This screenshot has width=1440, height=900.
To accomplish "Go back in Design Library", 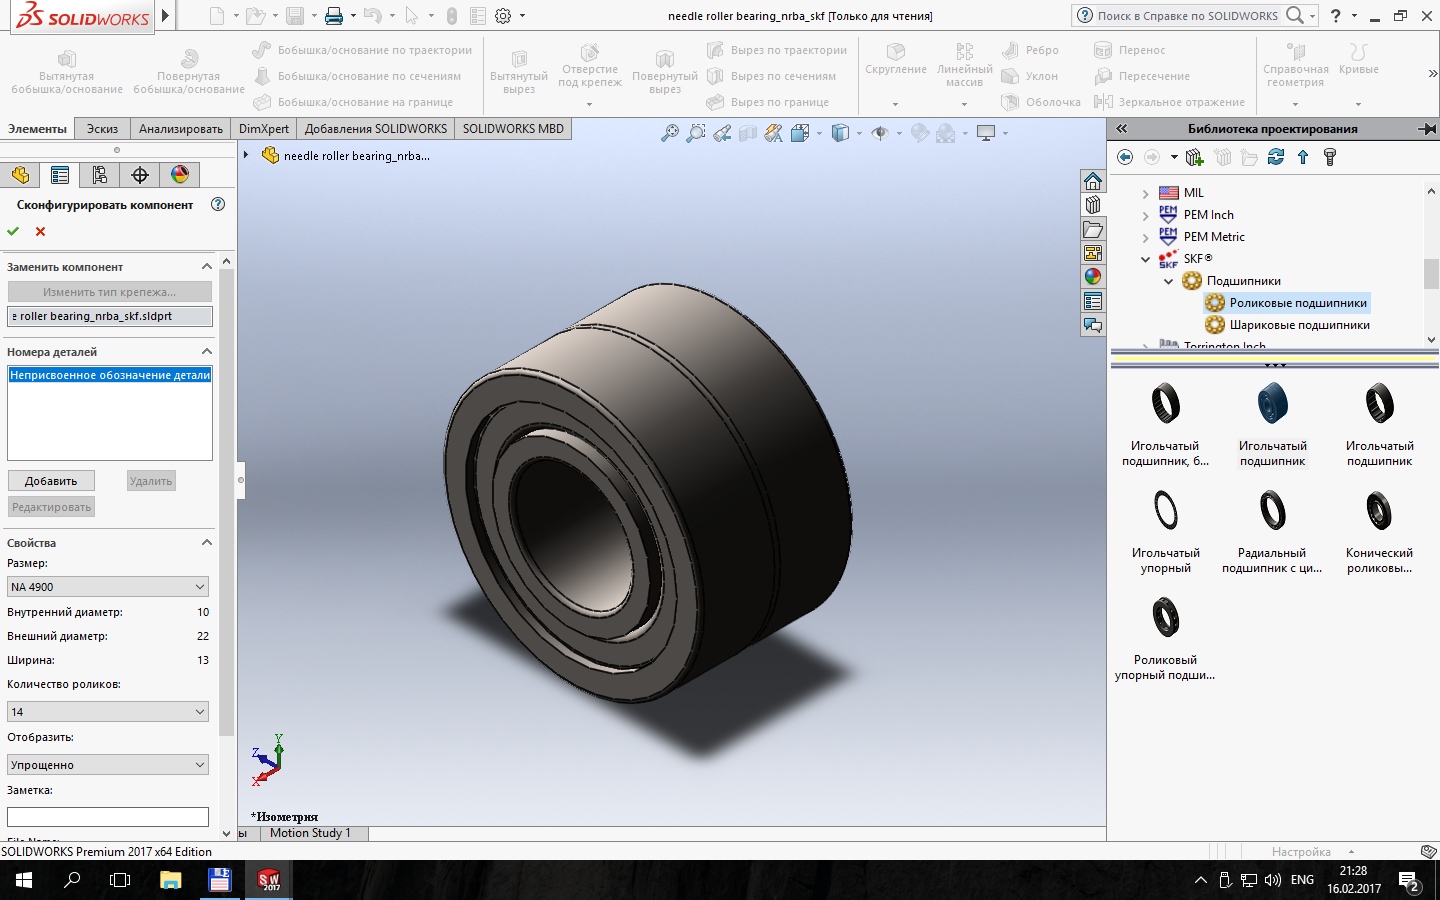I will pos(1125,157).
